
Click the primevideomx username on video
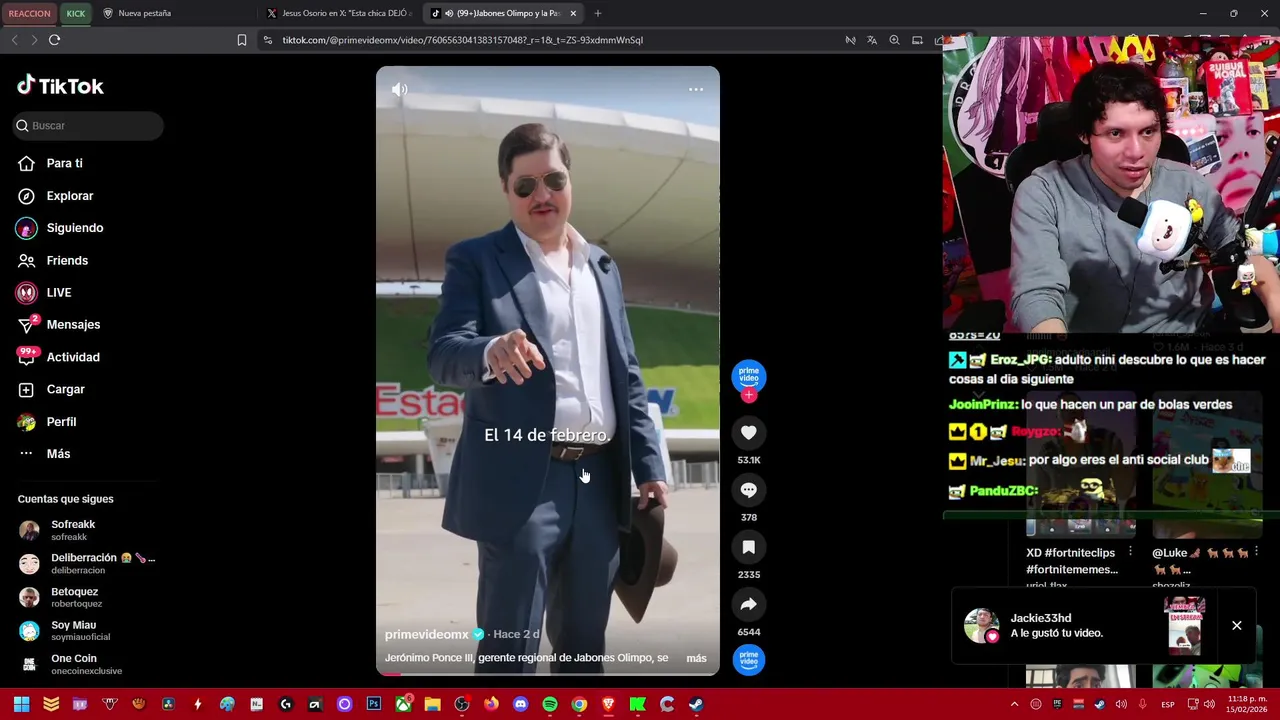click(427, 635)
